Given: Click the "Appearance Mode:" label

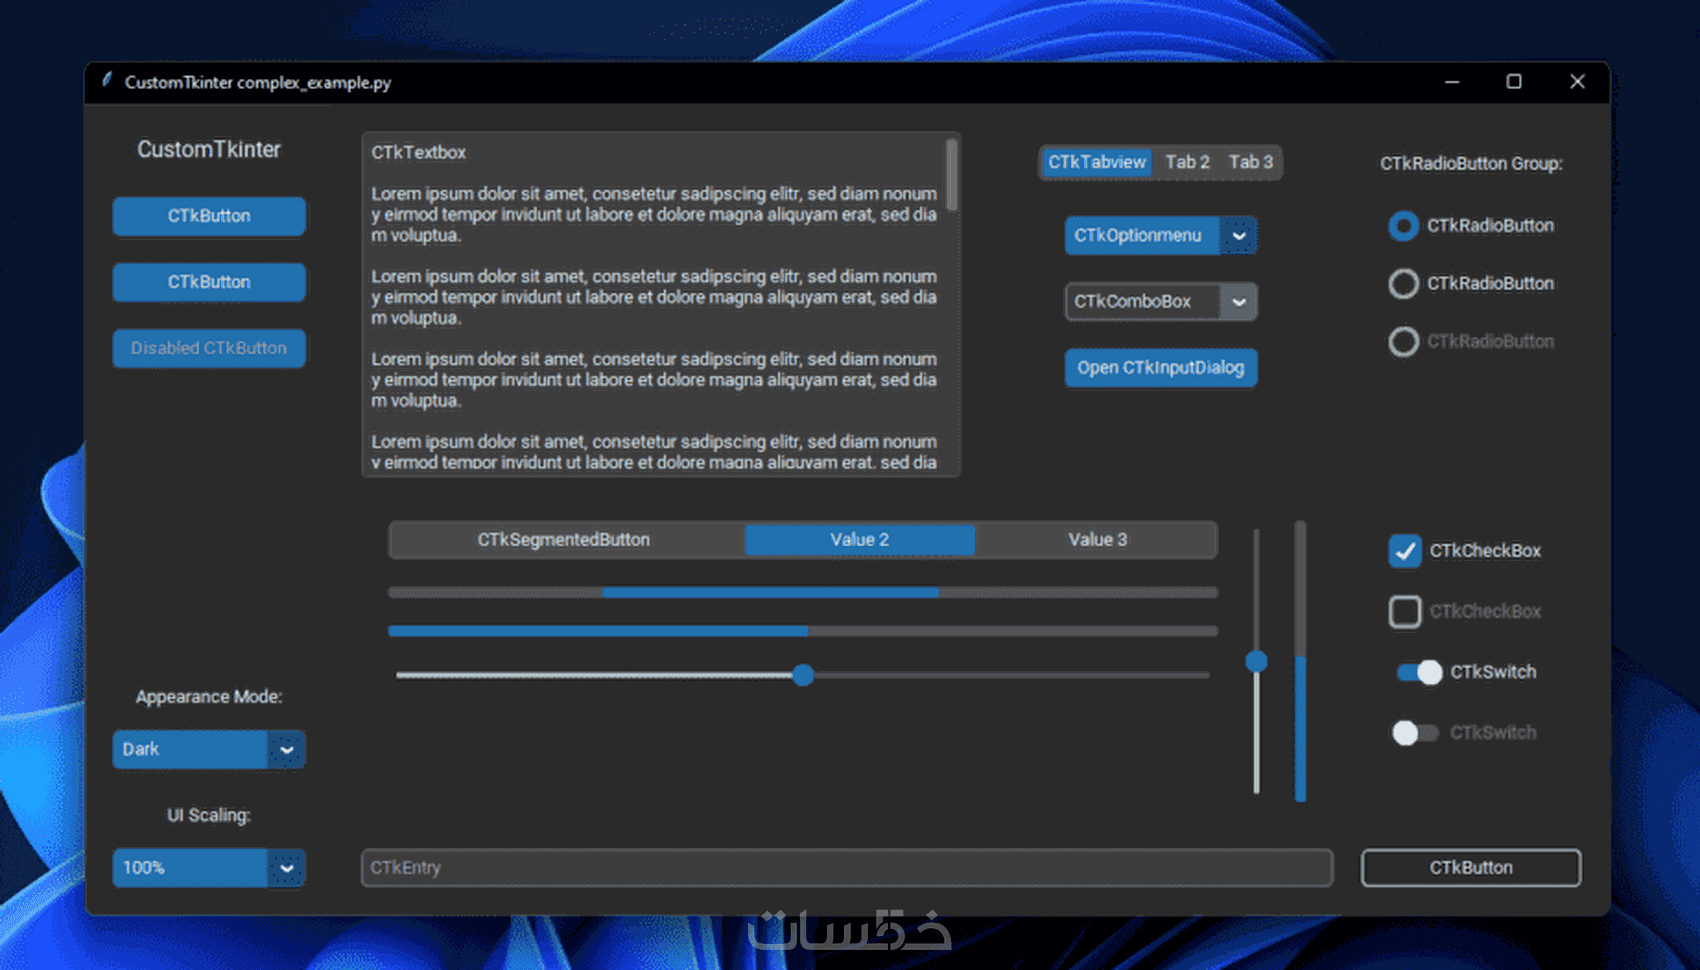Looking at the screenshot, I should 209,697.
